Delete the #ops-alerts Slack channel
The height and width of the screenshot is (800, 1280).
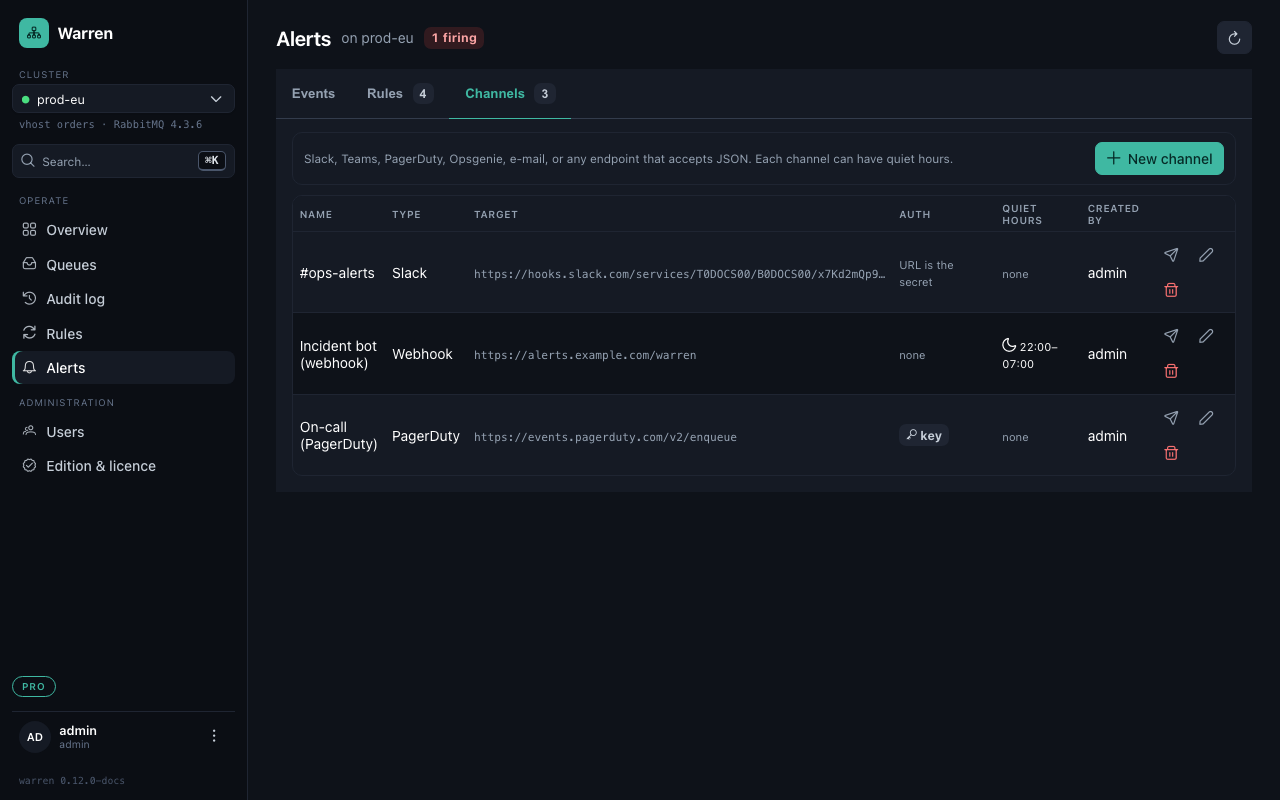[x=1171, y=290]
